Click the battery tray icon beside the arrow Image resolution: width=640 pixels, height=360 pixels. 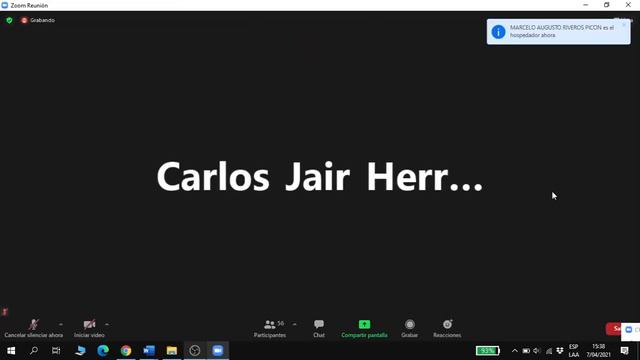526,351
